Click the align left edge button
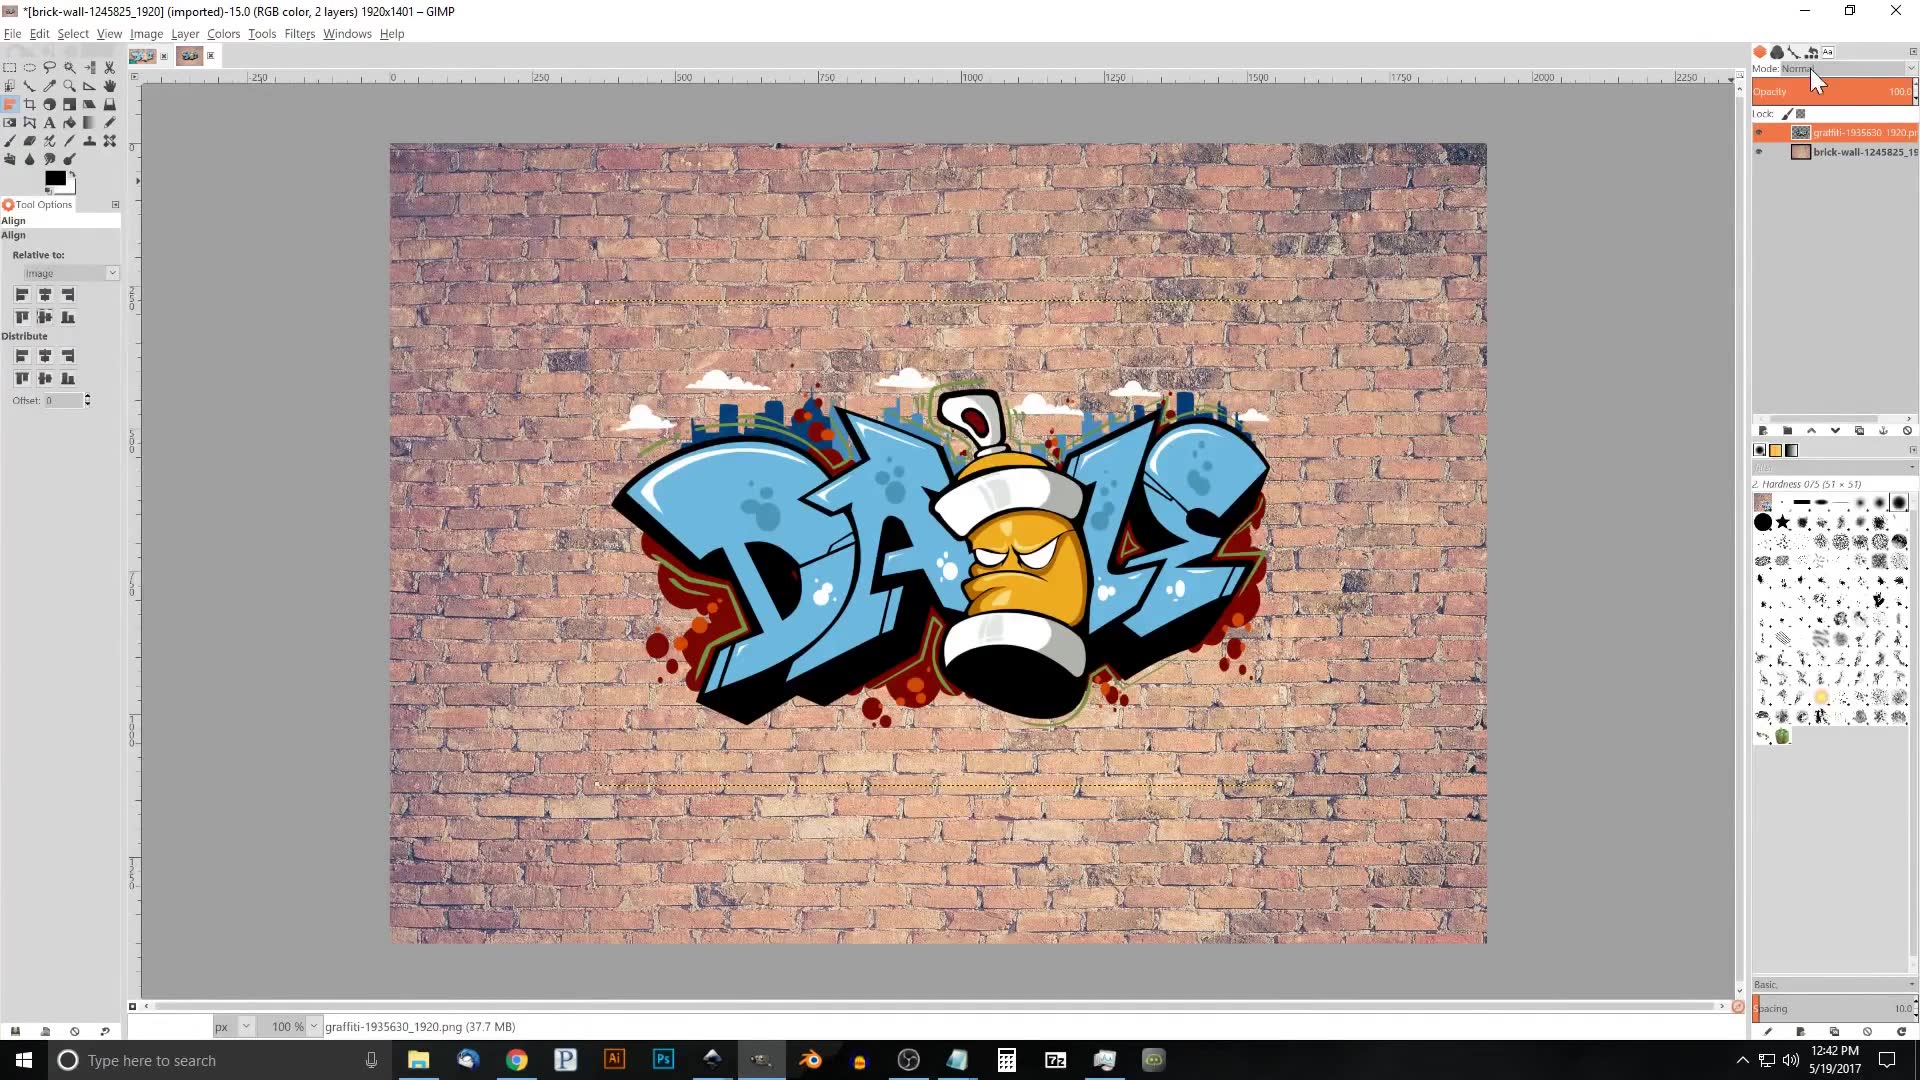 click(22, 295)
